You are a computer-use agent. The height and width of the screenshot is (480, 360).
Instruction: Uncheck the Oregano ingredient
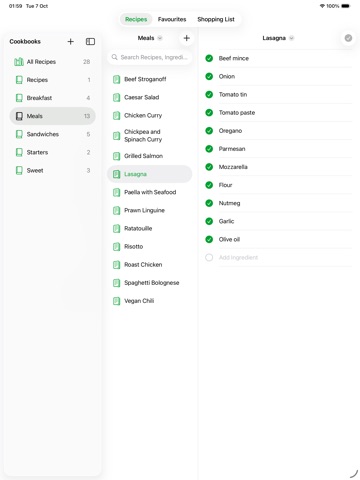(x=209, y=131)
